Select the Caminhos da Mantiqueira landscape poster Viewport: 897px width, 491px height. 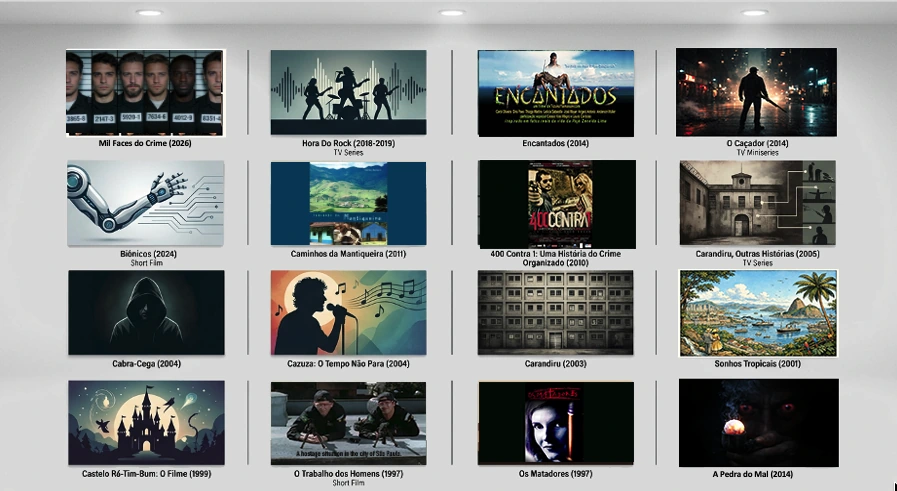[348, 203]
